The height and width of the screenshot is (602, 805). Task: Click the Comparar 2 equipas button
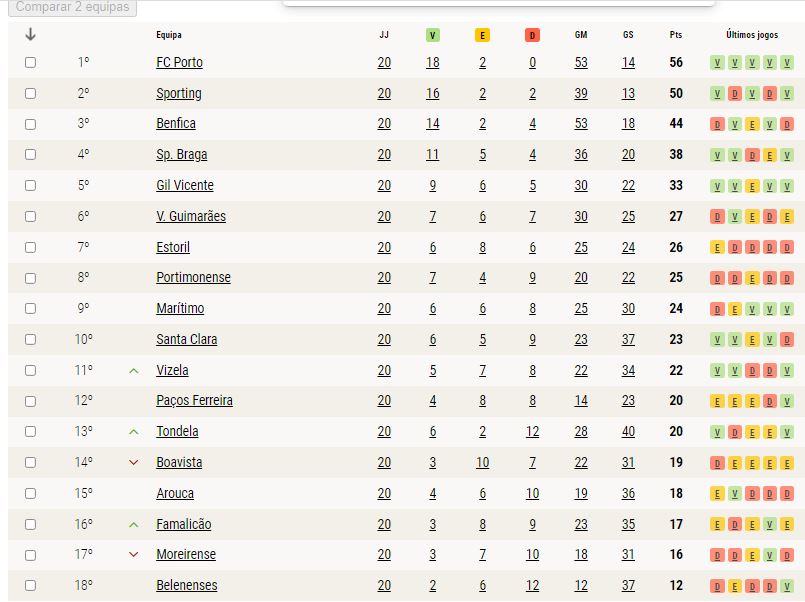pos(72,7)
